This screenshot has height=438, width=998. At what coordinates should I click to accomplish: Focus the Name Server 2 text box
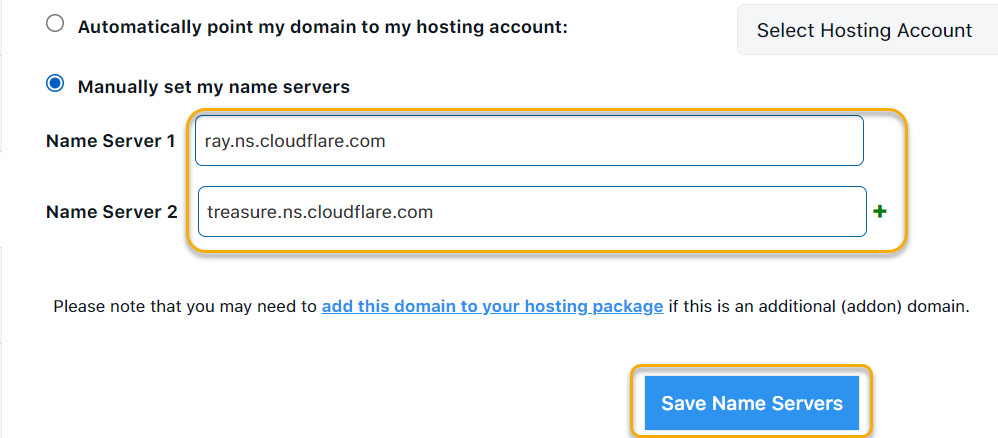[x=531, y=212]
